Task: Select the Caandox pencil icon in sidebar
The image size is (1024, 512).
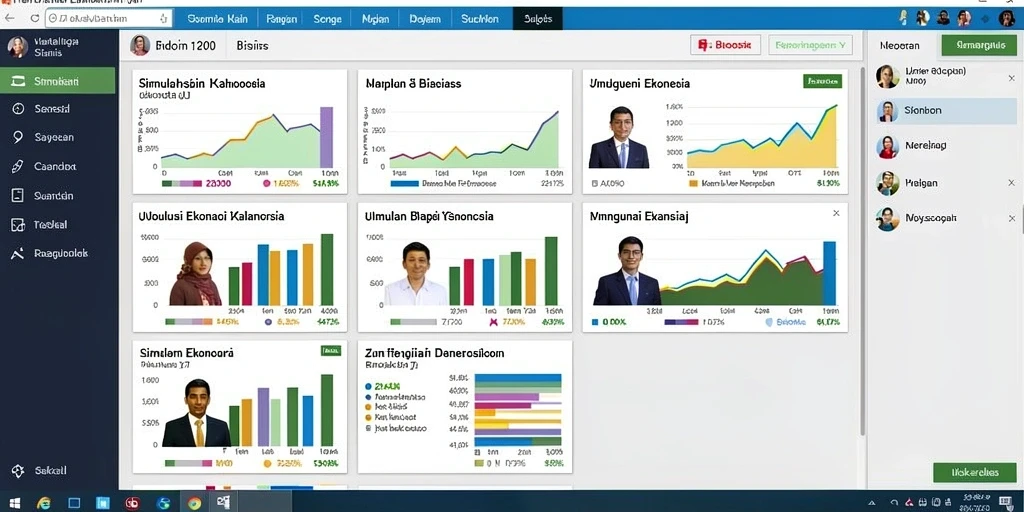Action: (x=18, y=167)
